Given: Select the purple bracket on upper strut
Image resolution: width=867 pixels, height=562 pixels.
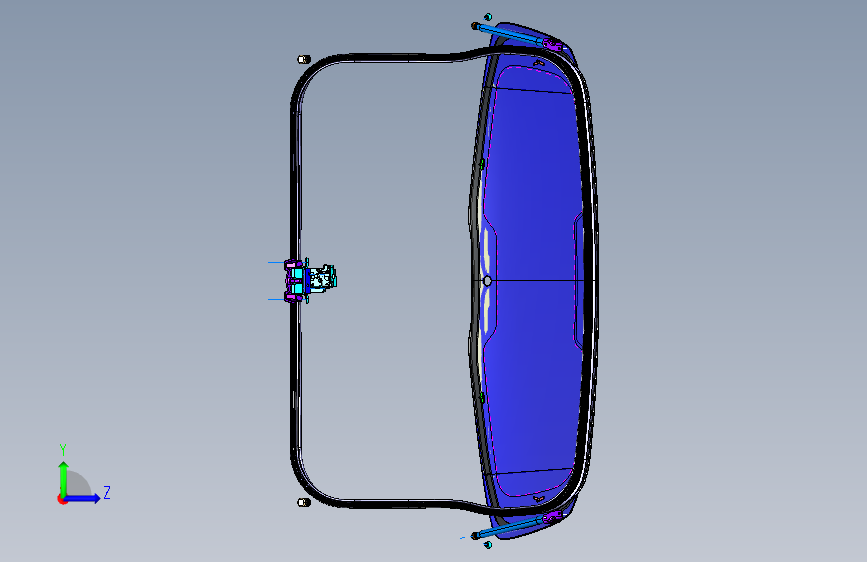Looking at the screenshot, I should pos(552,45).
